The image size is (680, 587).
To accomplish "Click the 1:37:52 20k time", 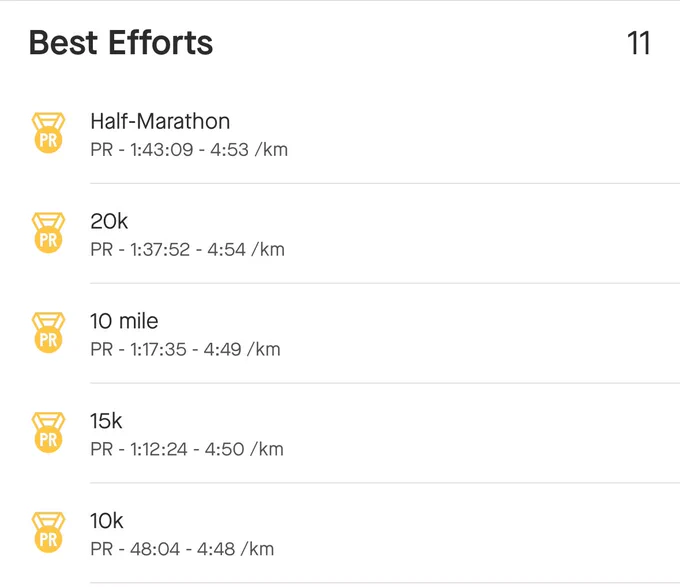I will pos(160,250).
